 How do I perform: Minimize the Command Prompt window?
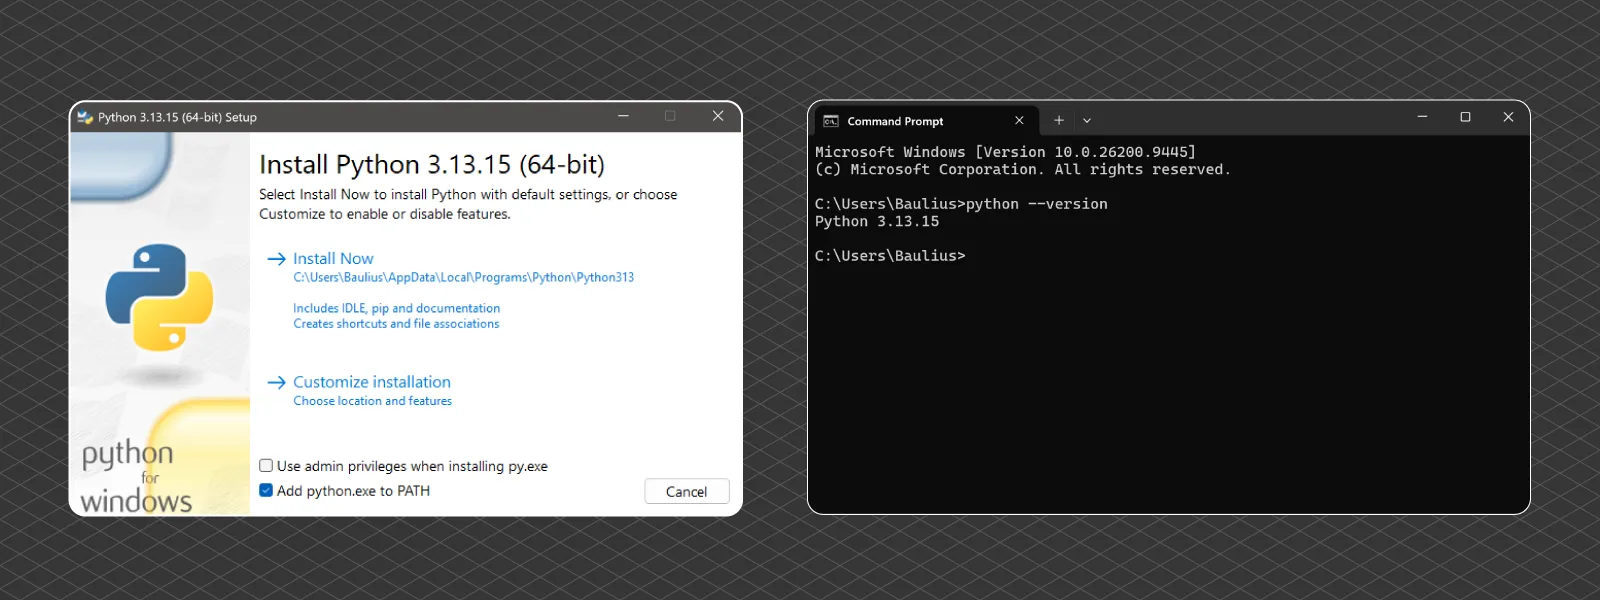(1422, 117)
